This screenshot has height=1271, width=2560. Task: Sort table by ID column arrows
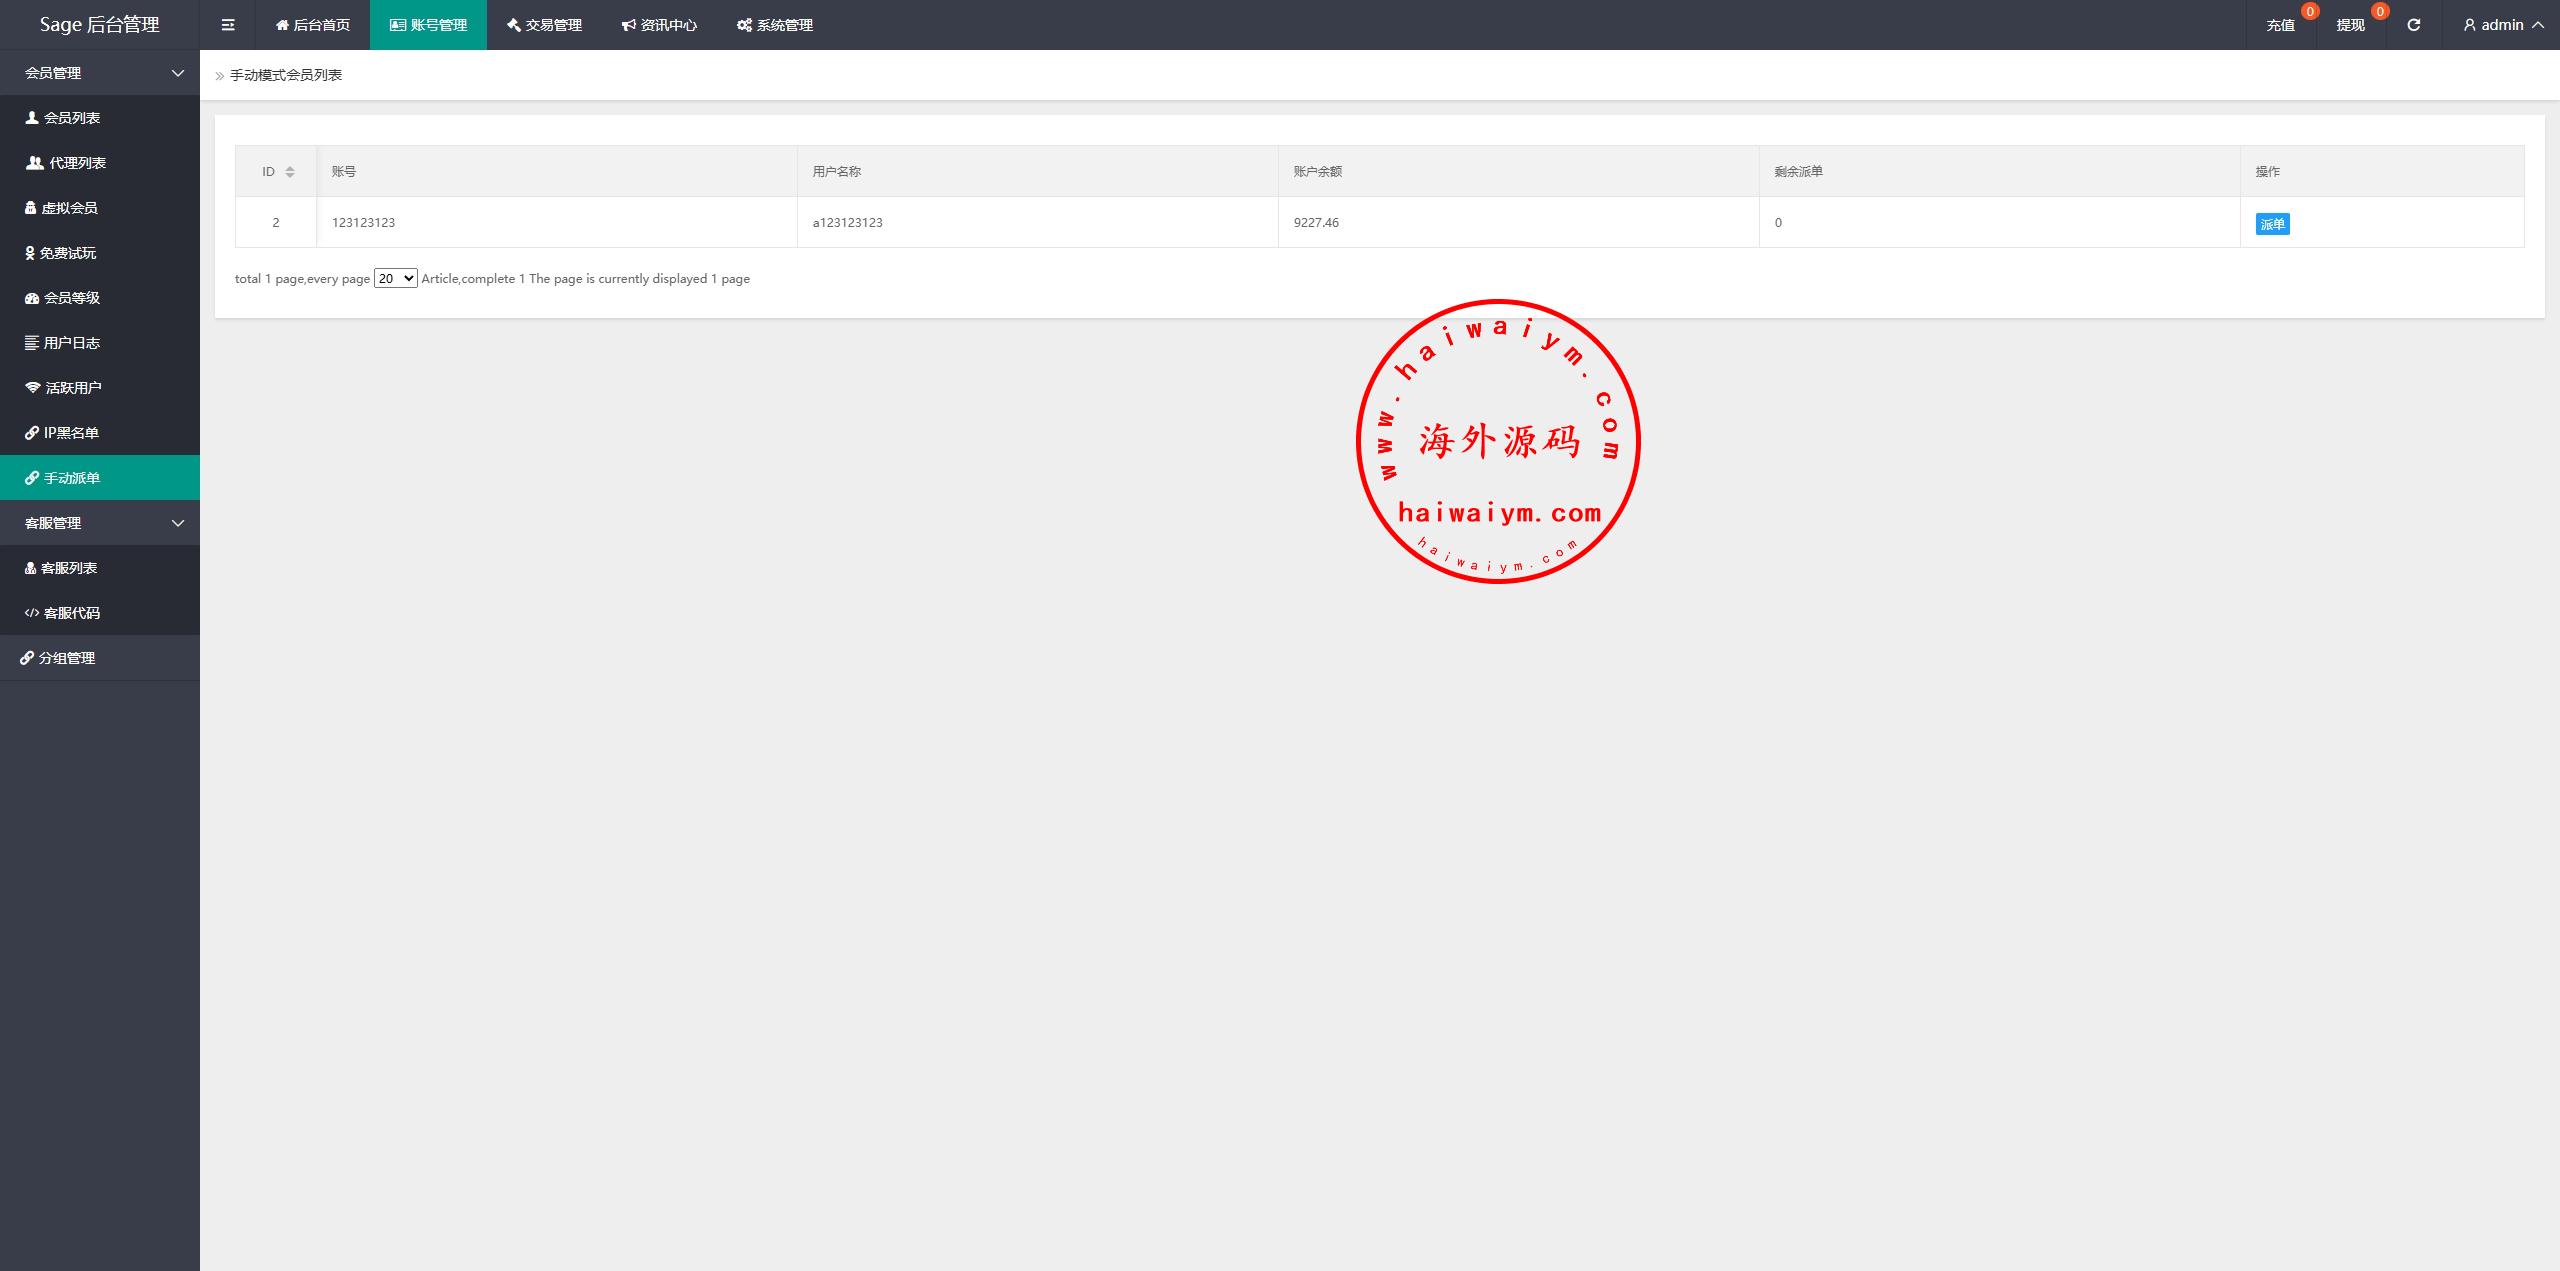(x=289, y=172)
